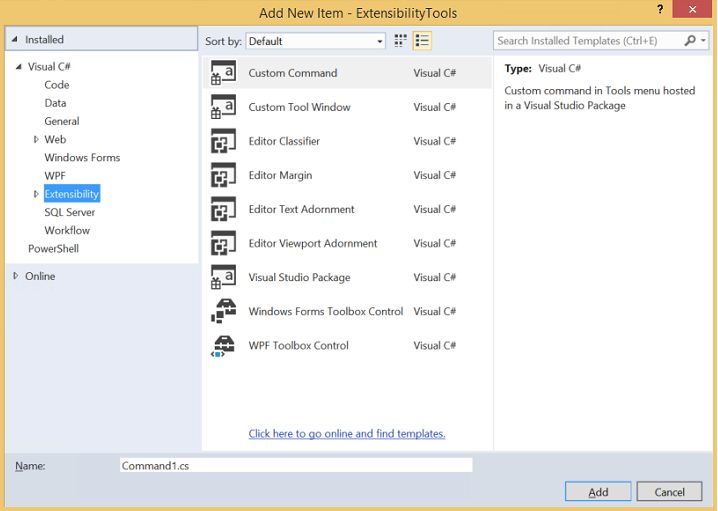Open the Sort by Default dropdown
The image size is (718, 511).
point(315,41)
